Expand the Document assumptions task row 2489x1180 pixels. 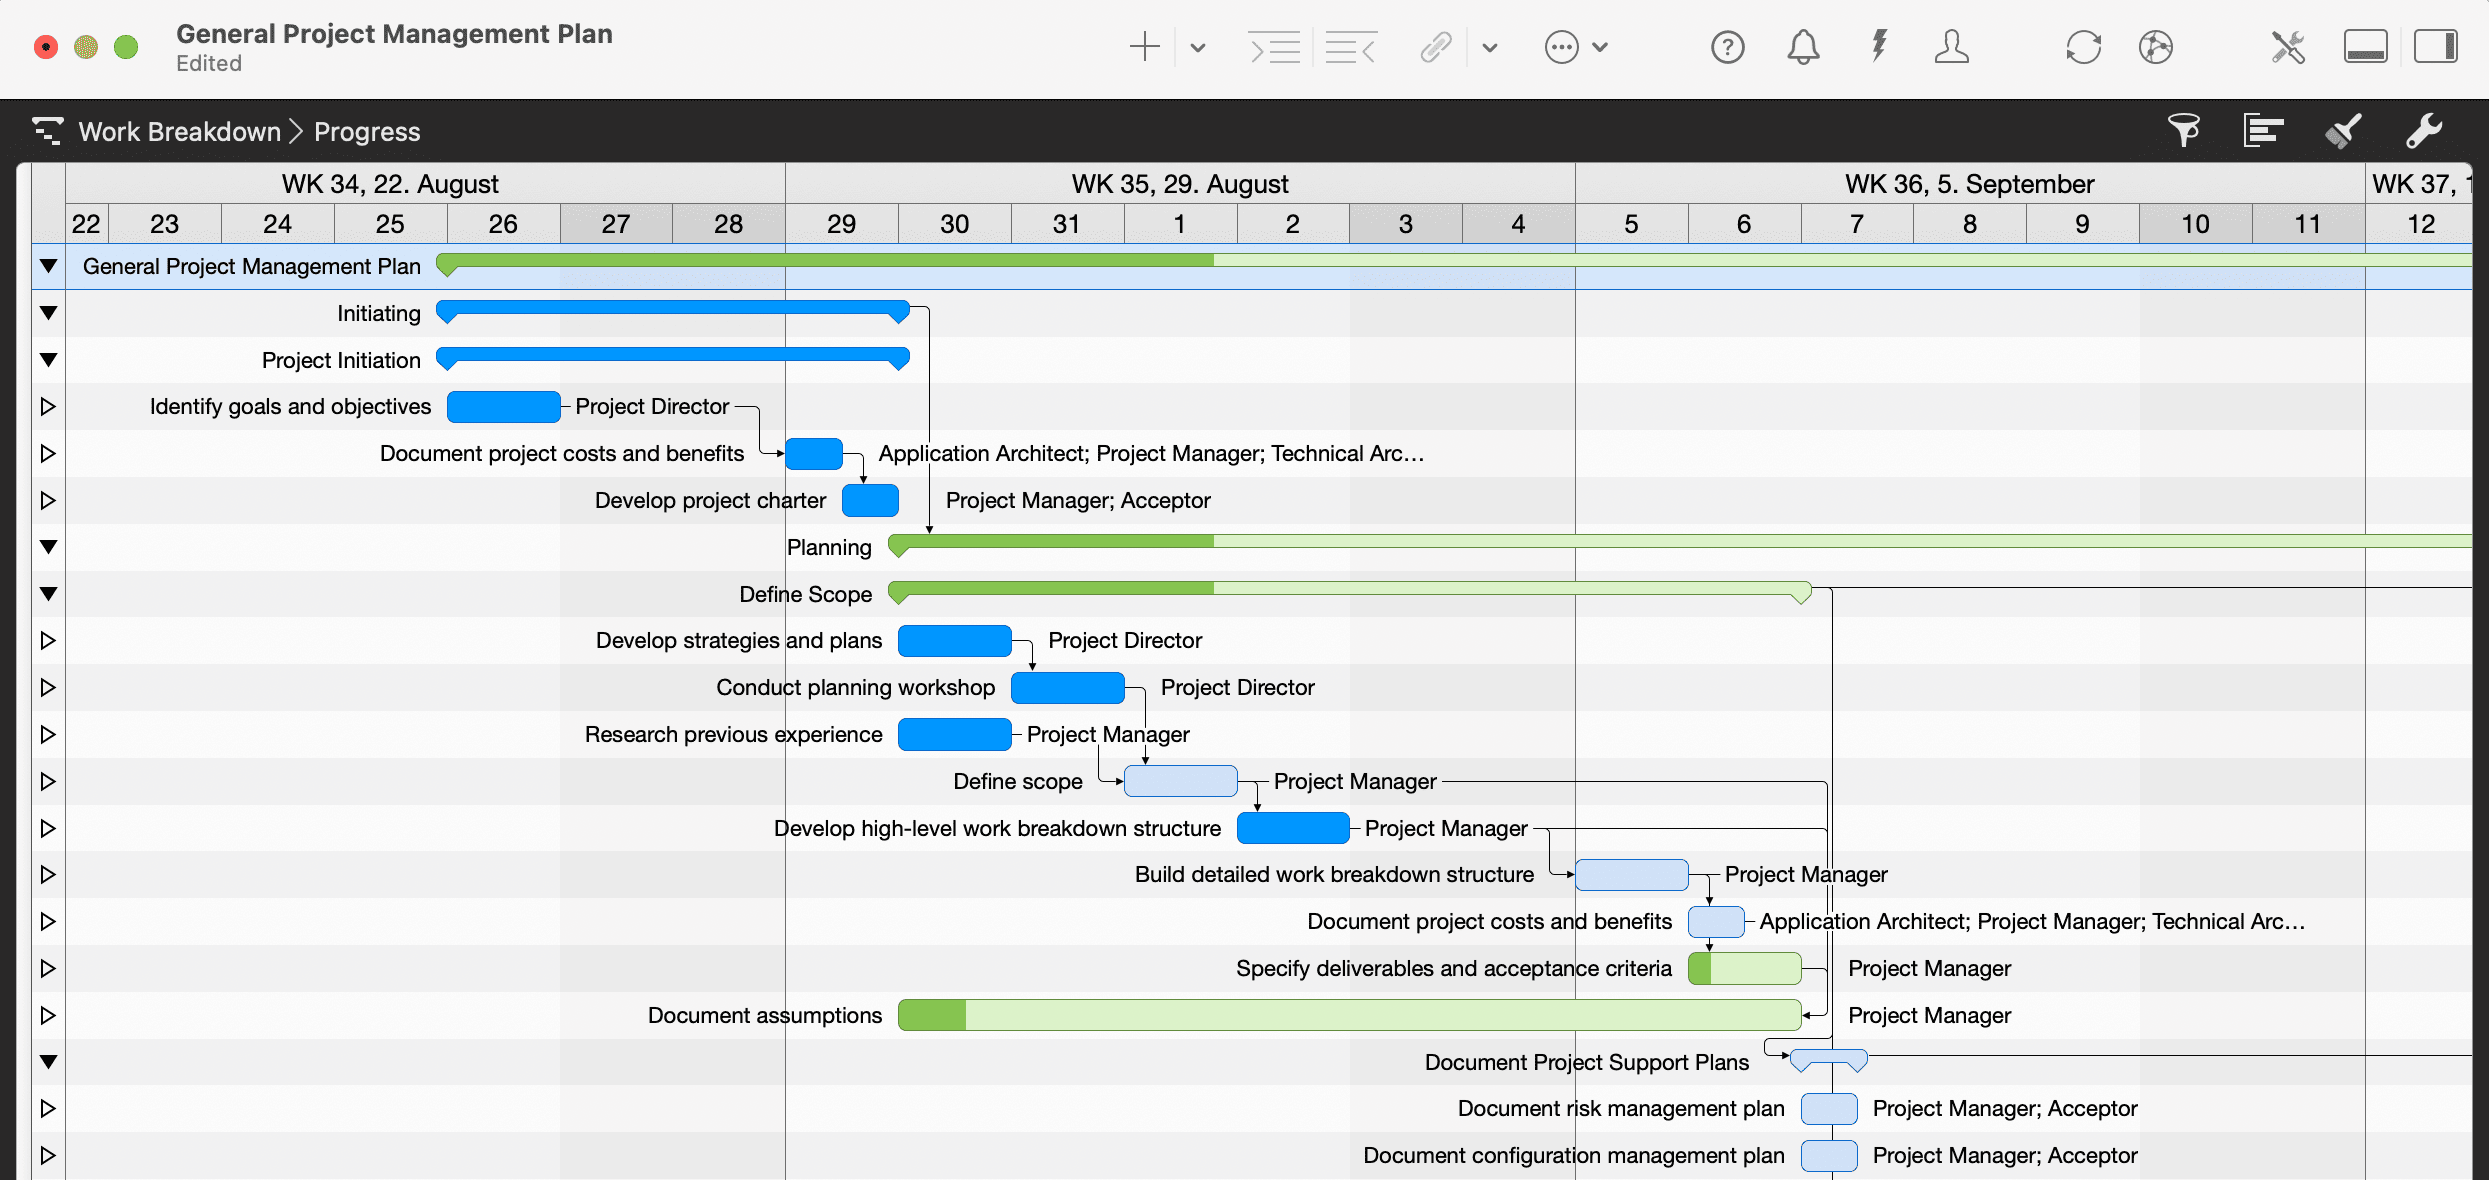[x=48, y=1015]
